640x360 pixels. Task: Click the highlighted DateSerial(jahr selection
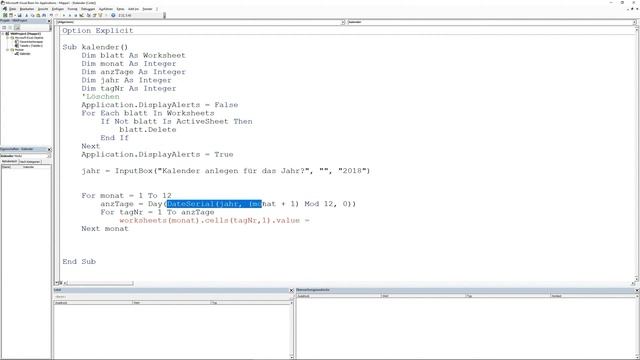[214, 204]
